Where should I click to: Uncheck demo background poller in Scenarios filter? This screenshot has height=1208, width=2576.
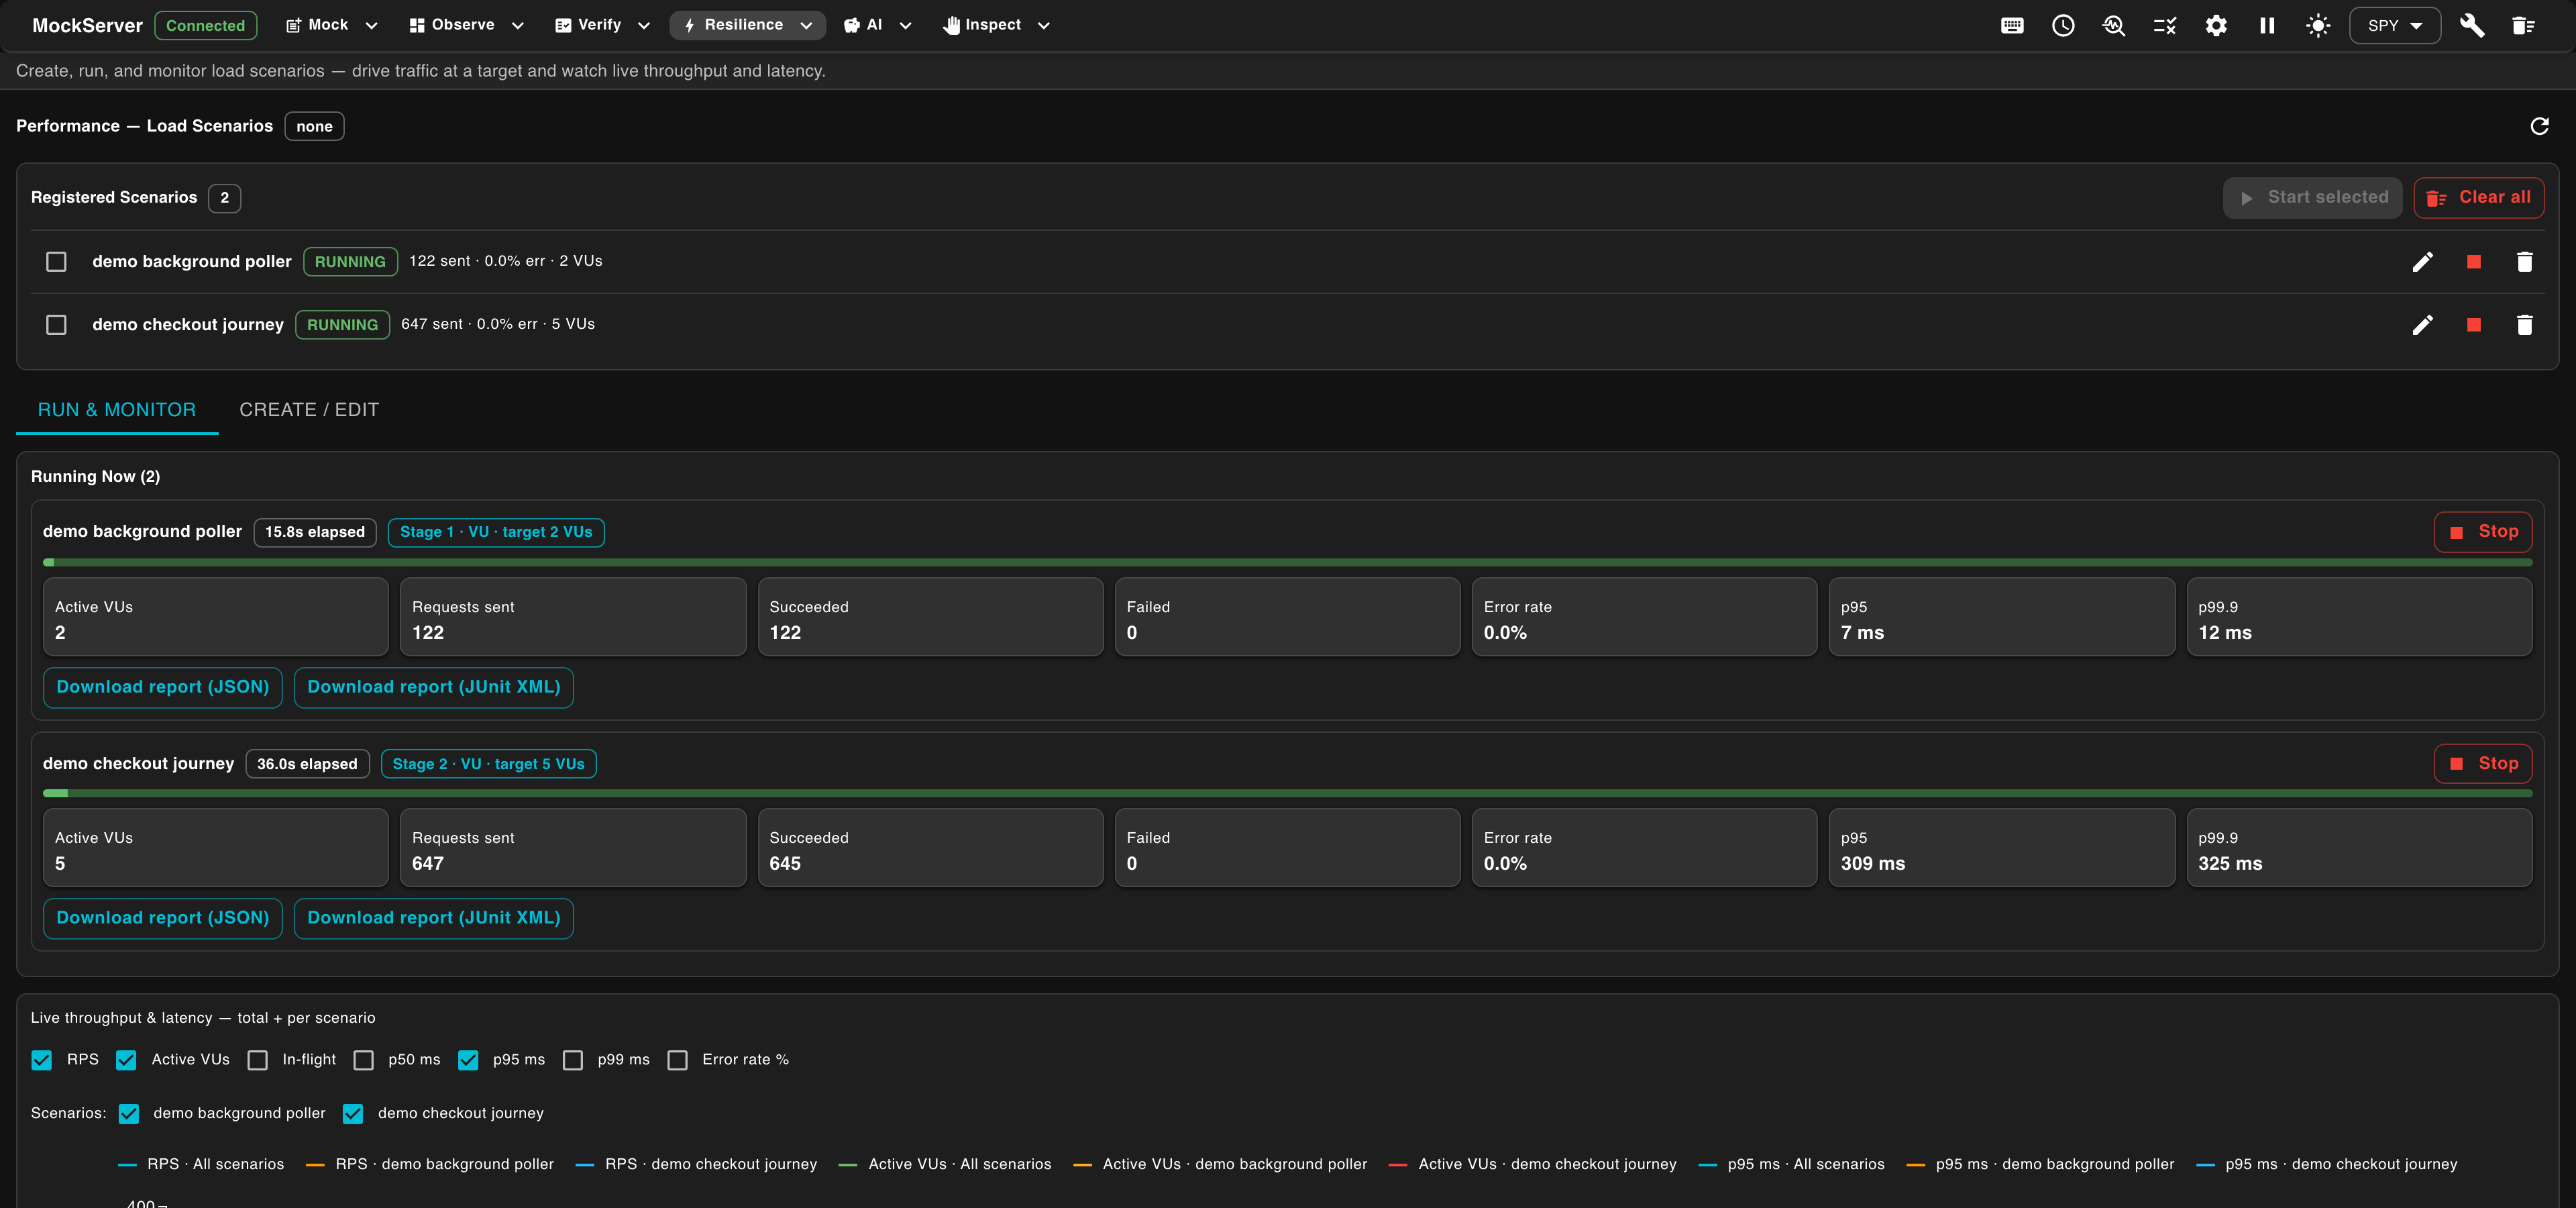pyautogui.click(x=128, y=1114)
